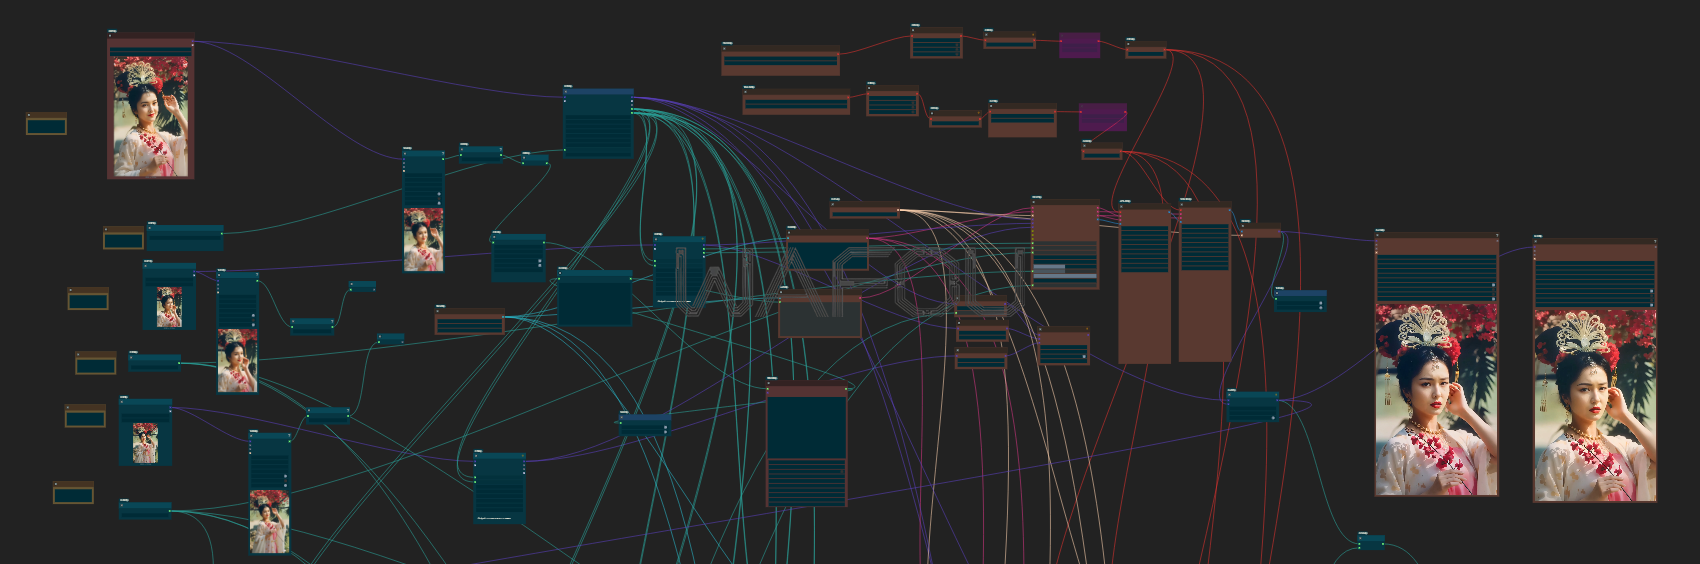This screenshot has width=1700, height=564.
Task: Click the light gray bar in brown node
Action: point(1049,269)
